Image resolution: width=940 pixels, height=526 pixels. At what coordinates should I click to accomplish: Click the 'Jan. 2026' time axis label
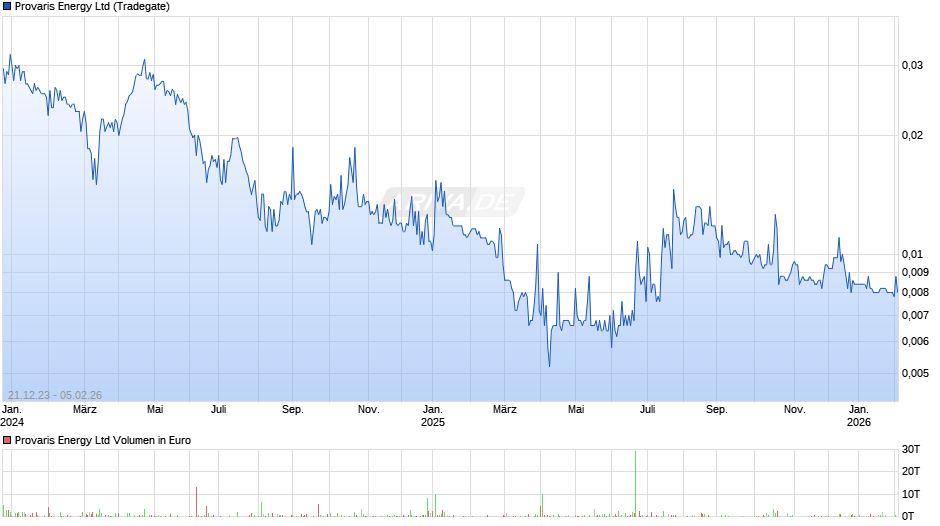pyautogui.click(x=858, y=416)
